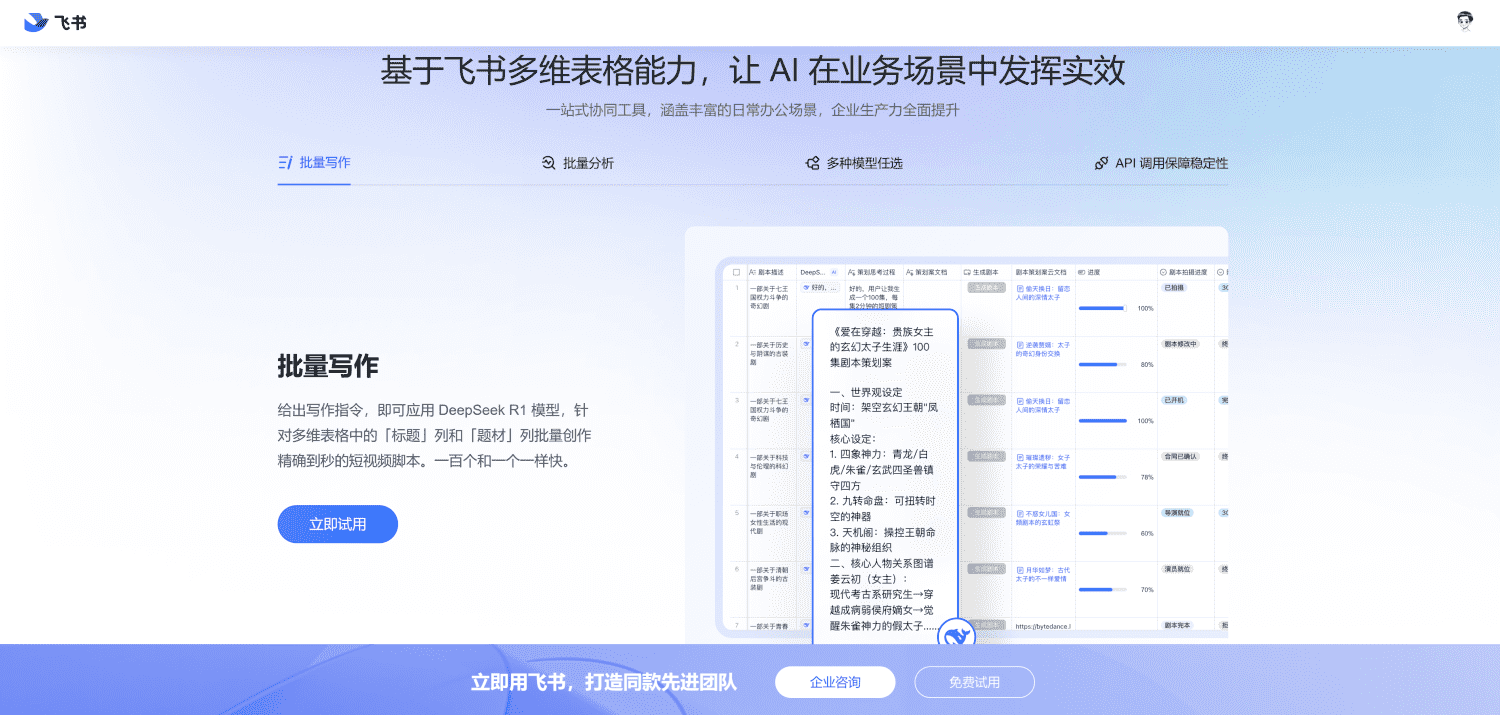Click the main headline 基于飞书多维表格能力

[752, 71]
